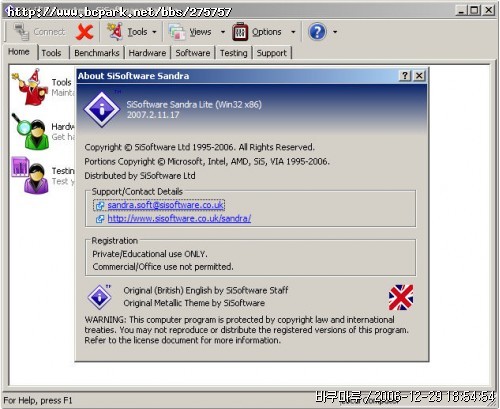Click 'Distributed by SiSoftware Ltd' text
This screenshot has width=500, height=409.
(x=140, y=176)
